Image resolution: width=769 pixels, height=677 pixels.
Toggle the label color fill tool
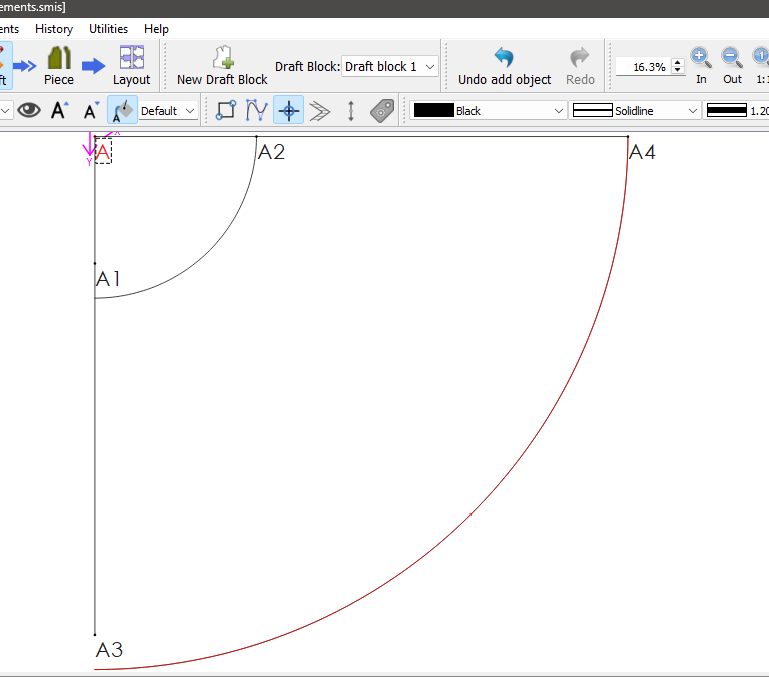pos(122,110)
